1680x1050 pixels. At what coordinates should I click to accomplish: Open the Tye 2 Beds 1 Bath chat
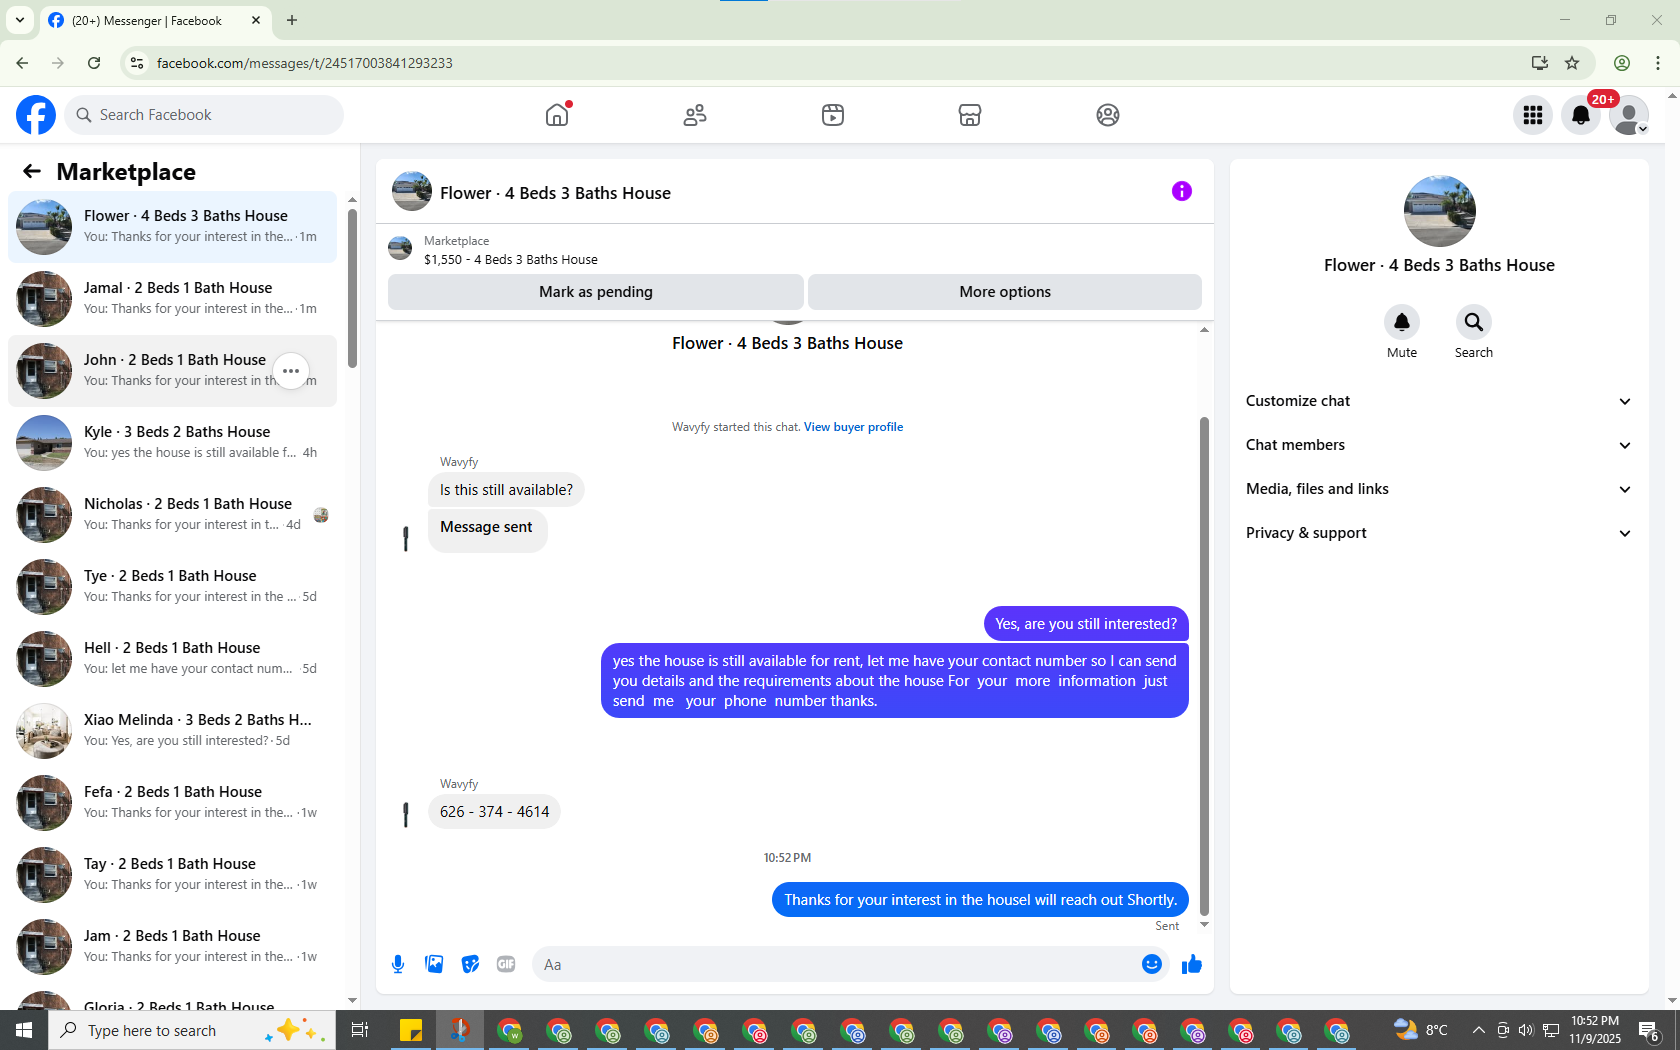tap(172, 587)
